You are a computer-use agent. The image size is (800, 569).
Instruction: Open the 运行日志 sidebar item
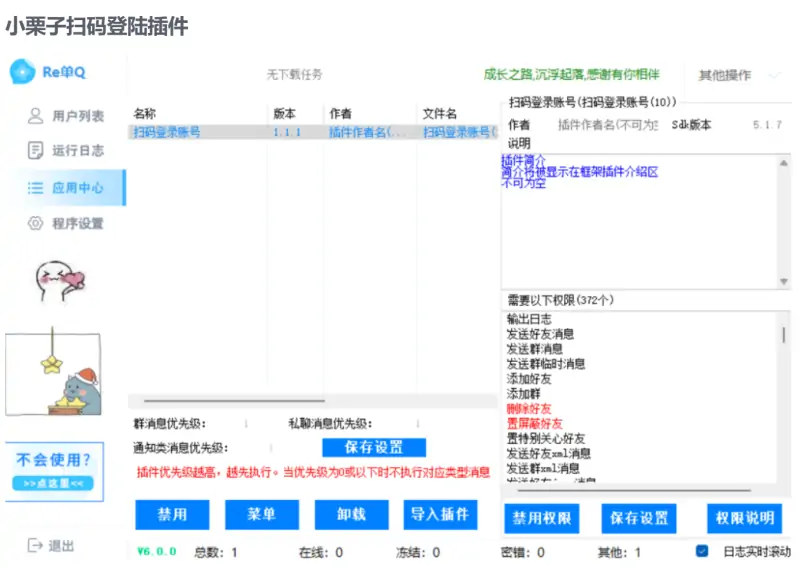[x=66, y=151]
